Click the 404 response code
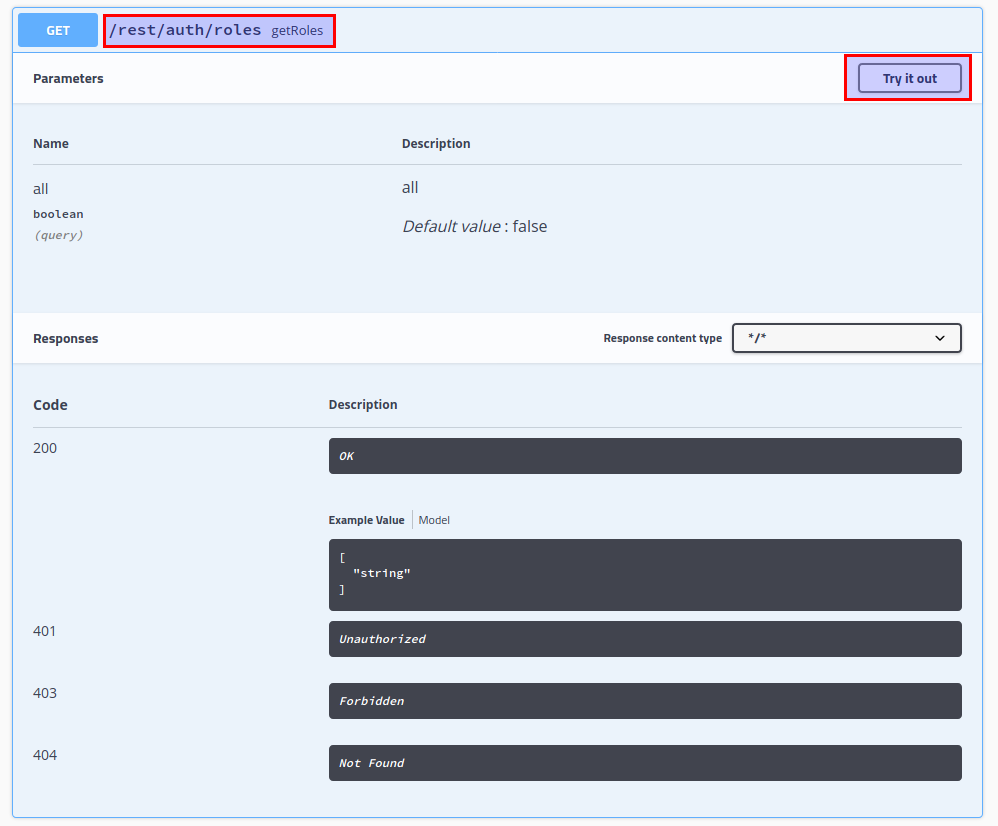 (x=45, y=755)
